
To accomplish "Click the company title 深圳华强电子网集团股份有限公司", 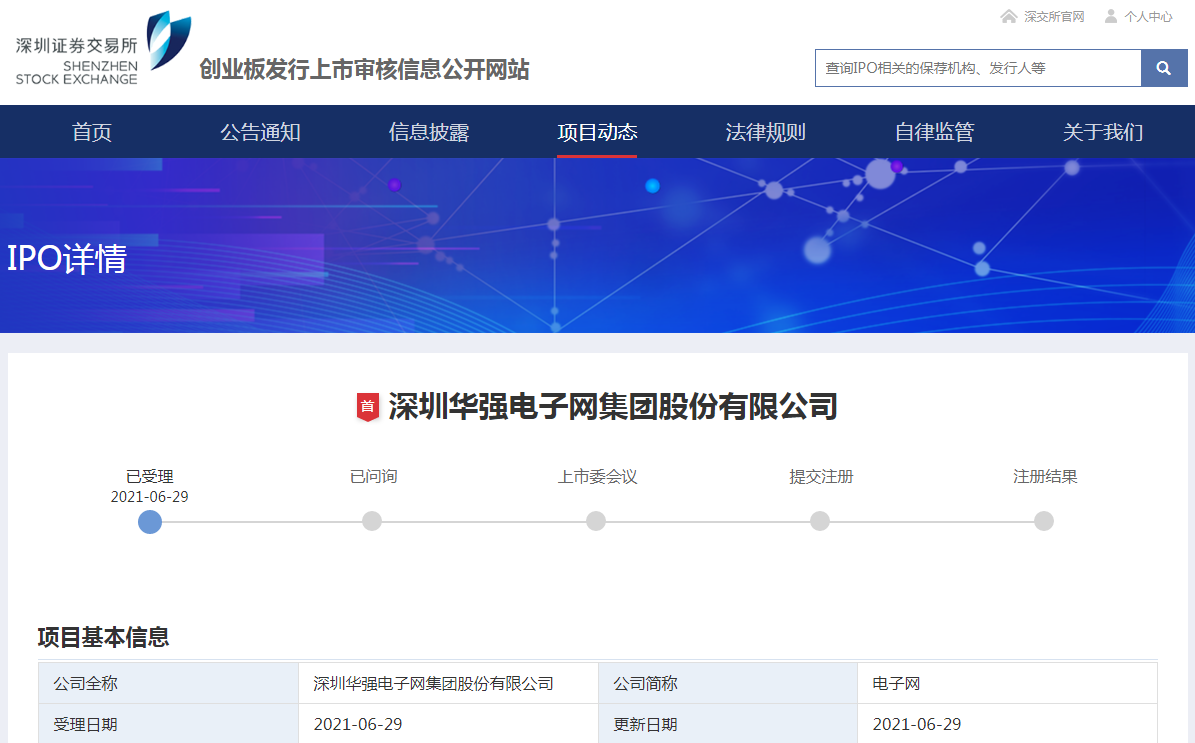I will pyautogui.click(x=613, y=406).
